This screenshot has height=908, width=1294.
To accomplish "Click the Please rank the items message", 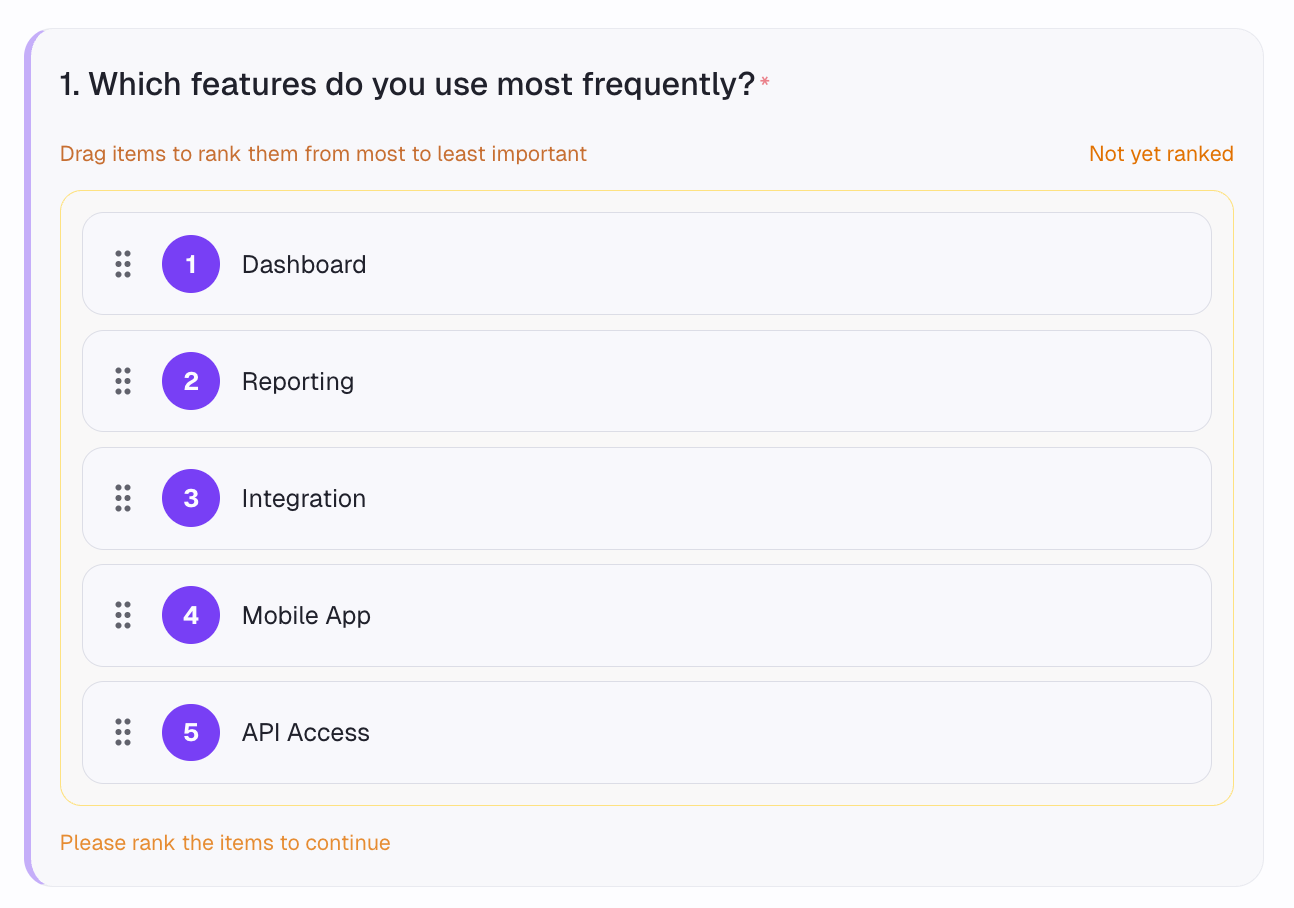I will pyautogui.click(x=225, y=843).
